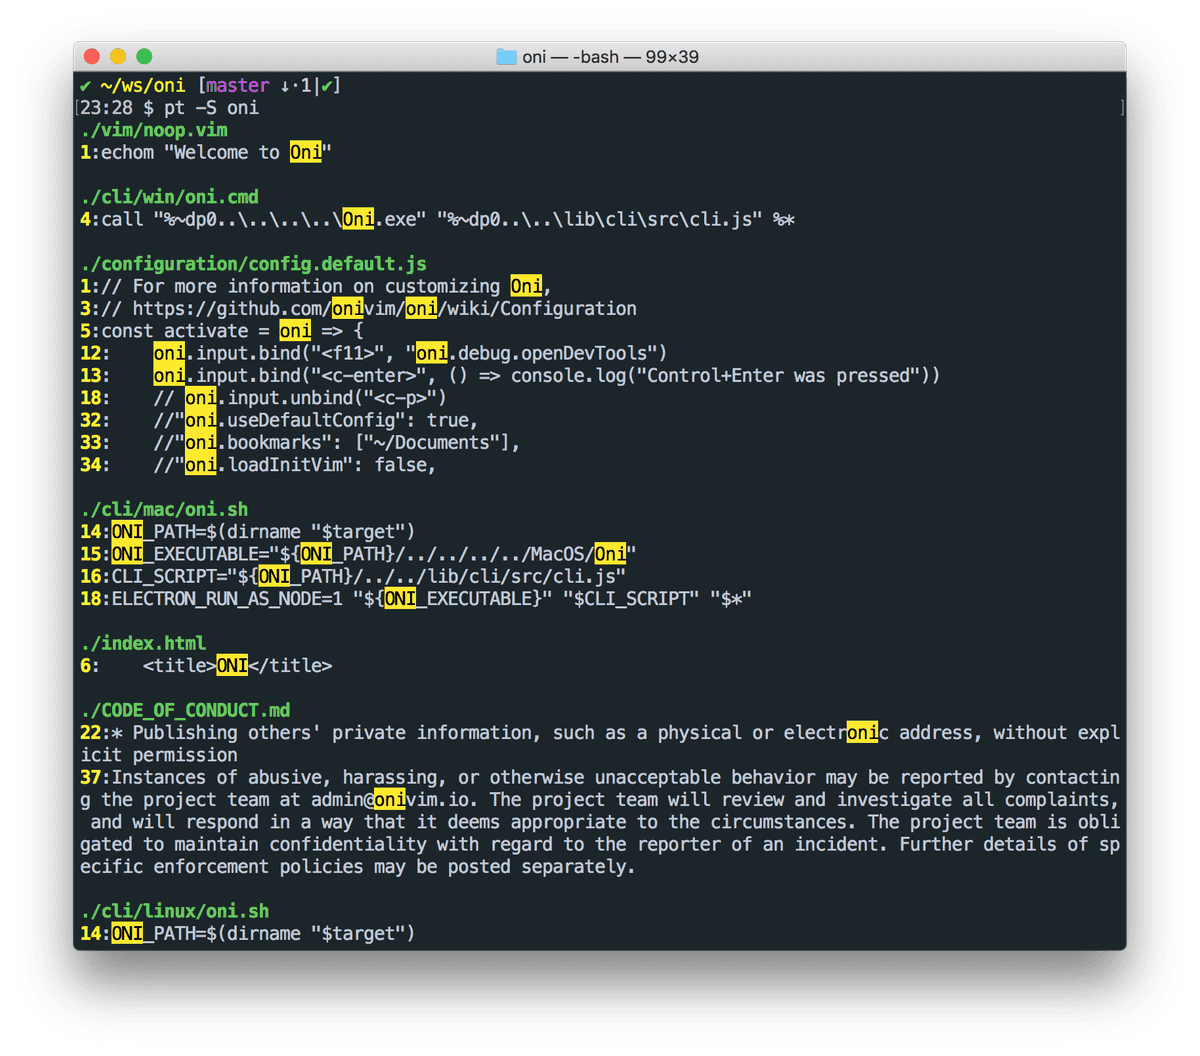Image resolution: width=1200 pixels, height=1056 pixels.
Task: Click the ./vim/noop.vim file path
Action: pos(152,130)
